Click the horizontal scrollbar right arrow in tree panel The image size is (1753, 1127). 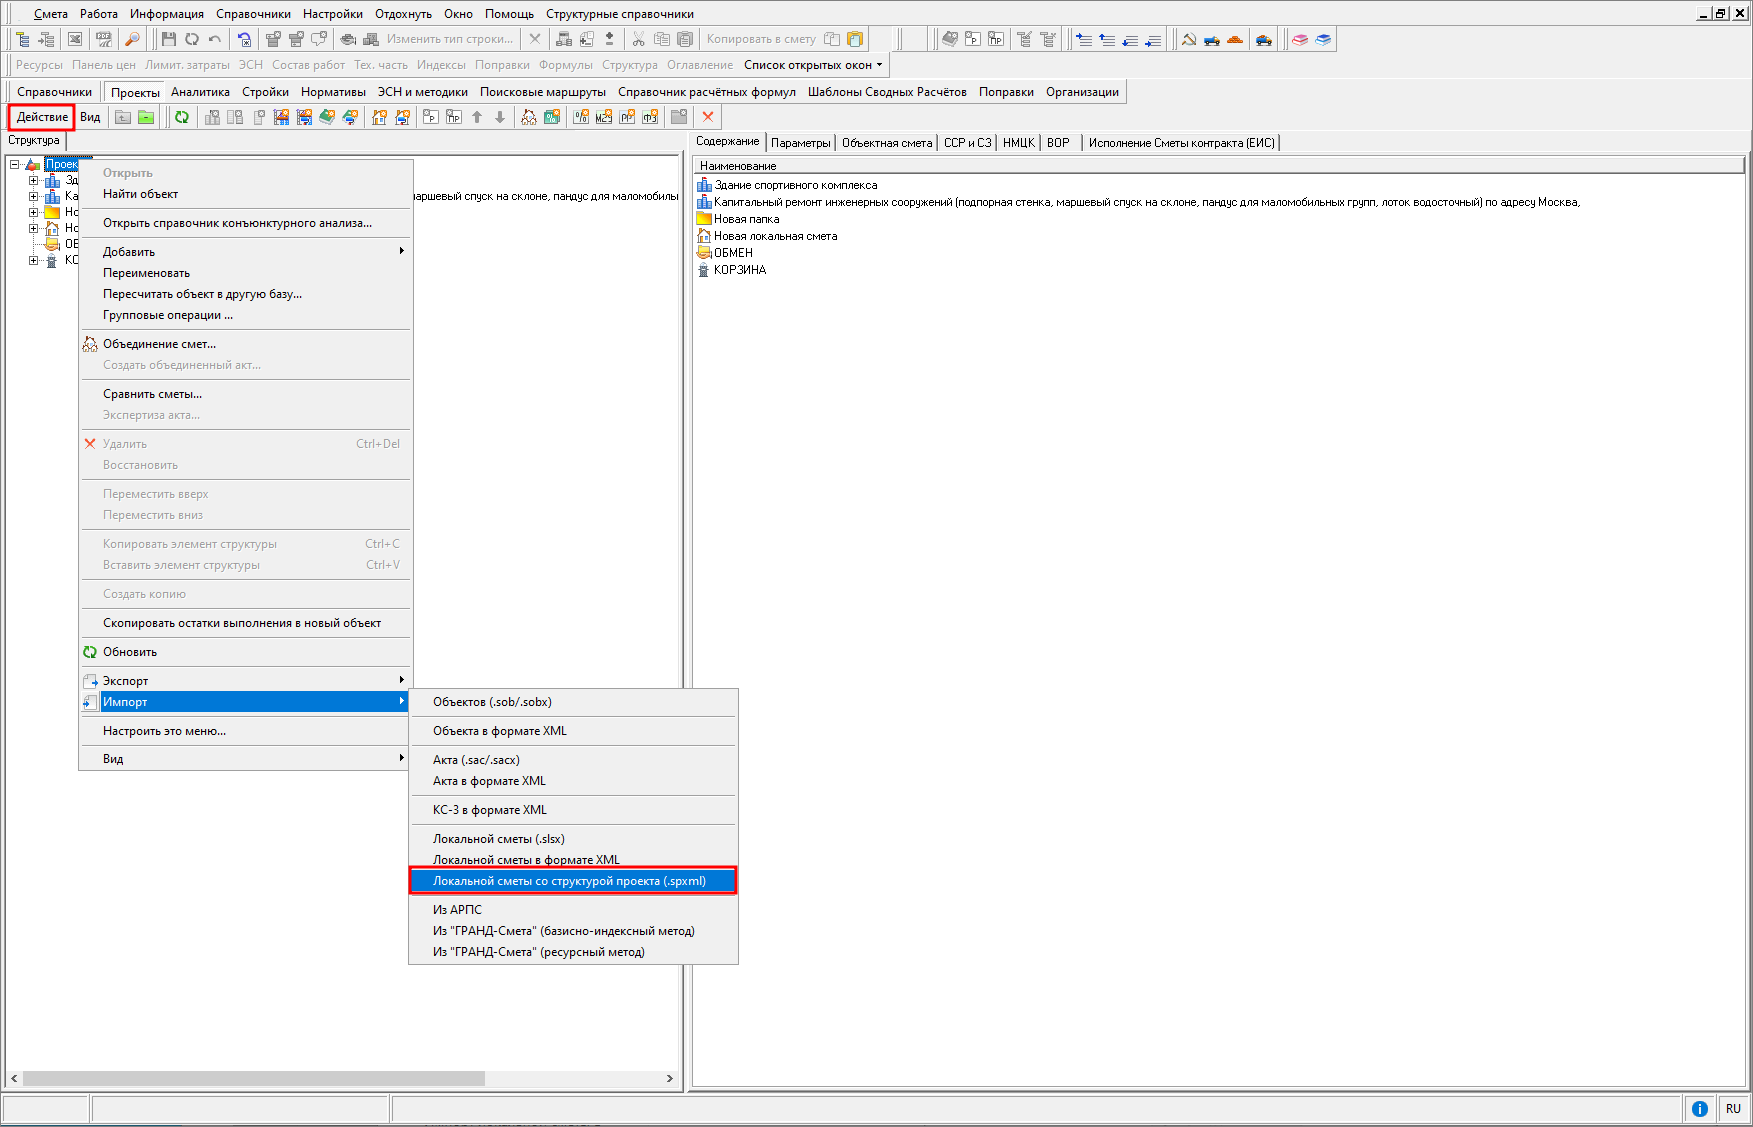coord(670,1079)
